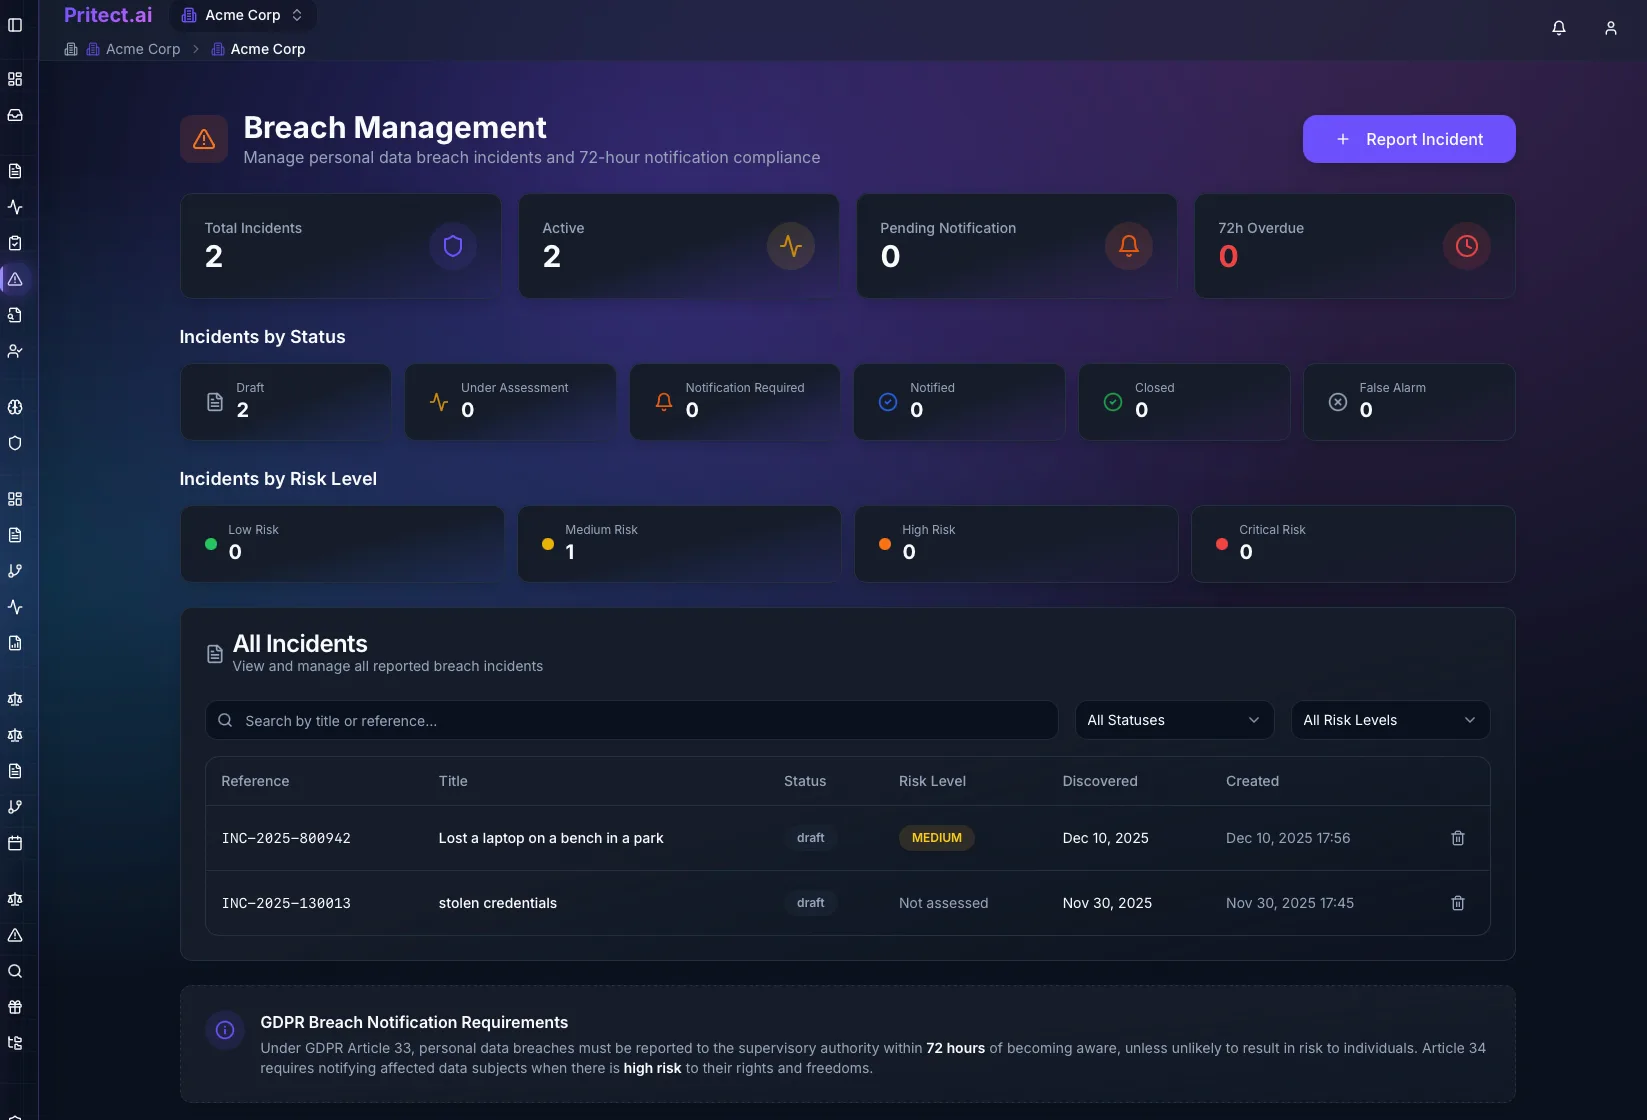Viewport: 1647px width, 1120px height.
Task: Click the Risk Level column header
Action: 932,781
